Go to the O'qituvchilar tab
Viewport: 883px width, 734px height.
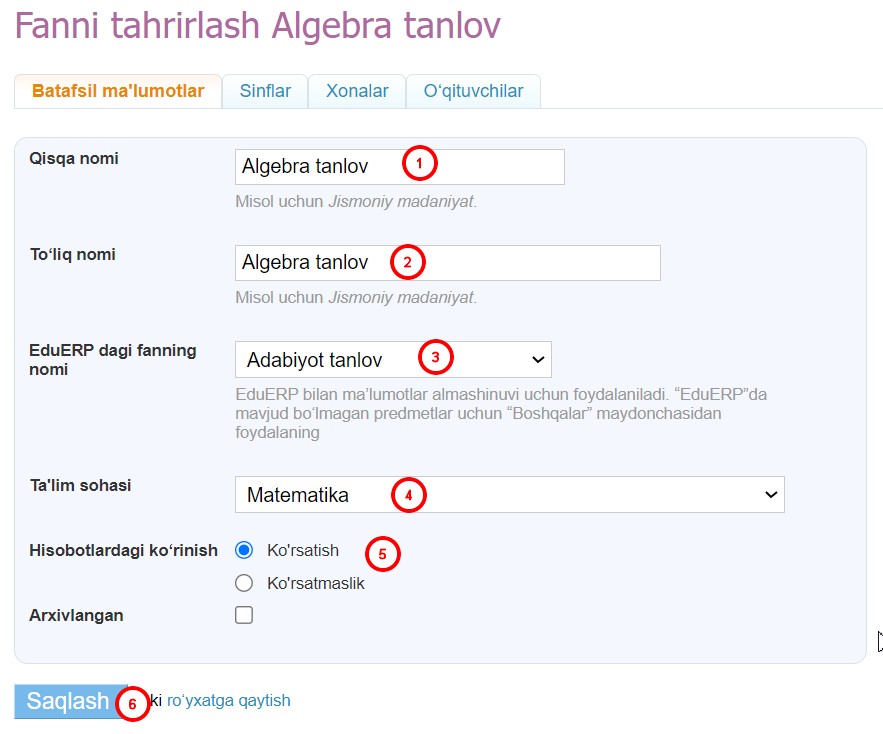tap(473, 91)
